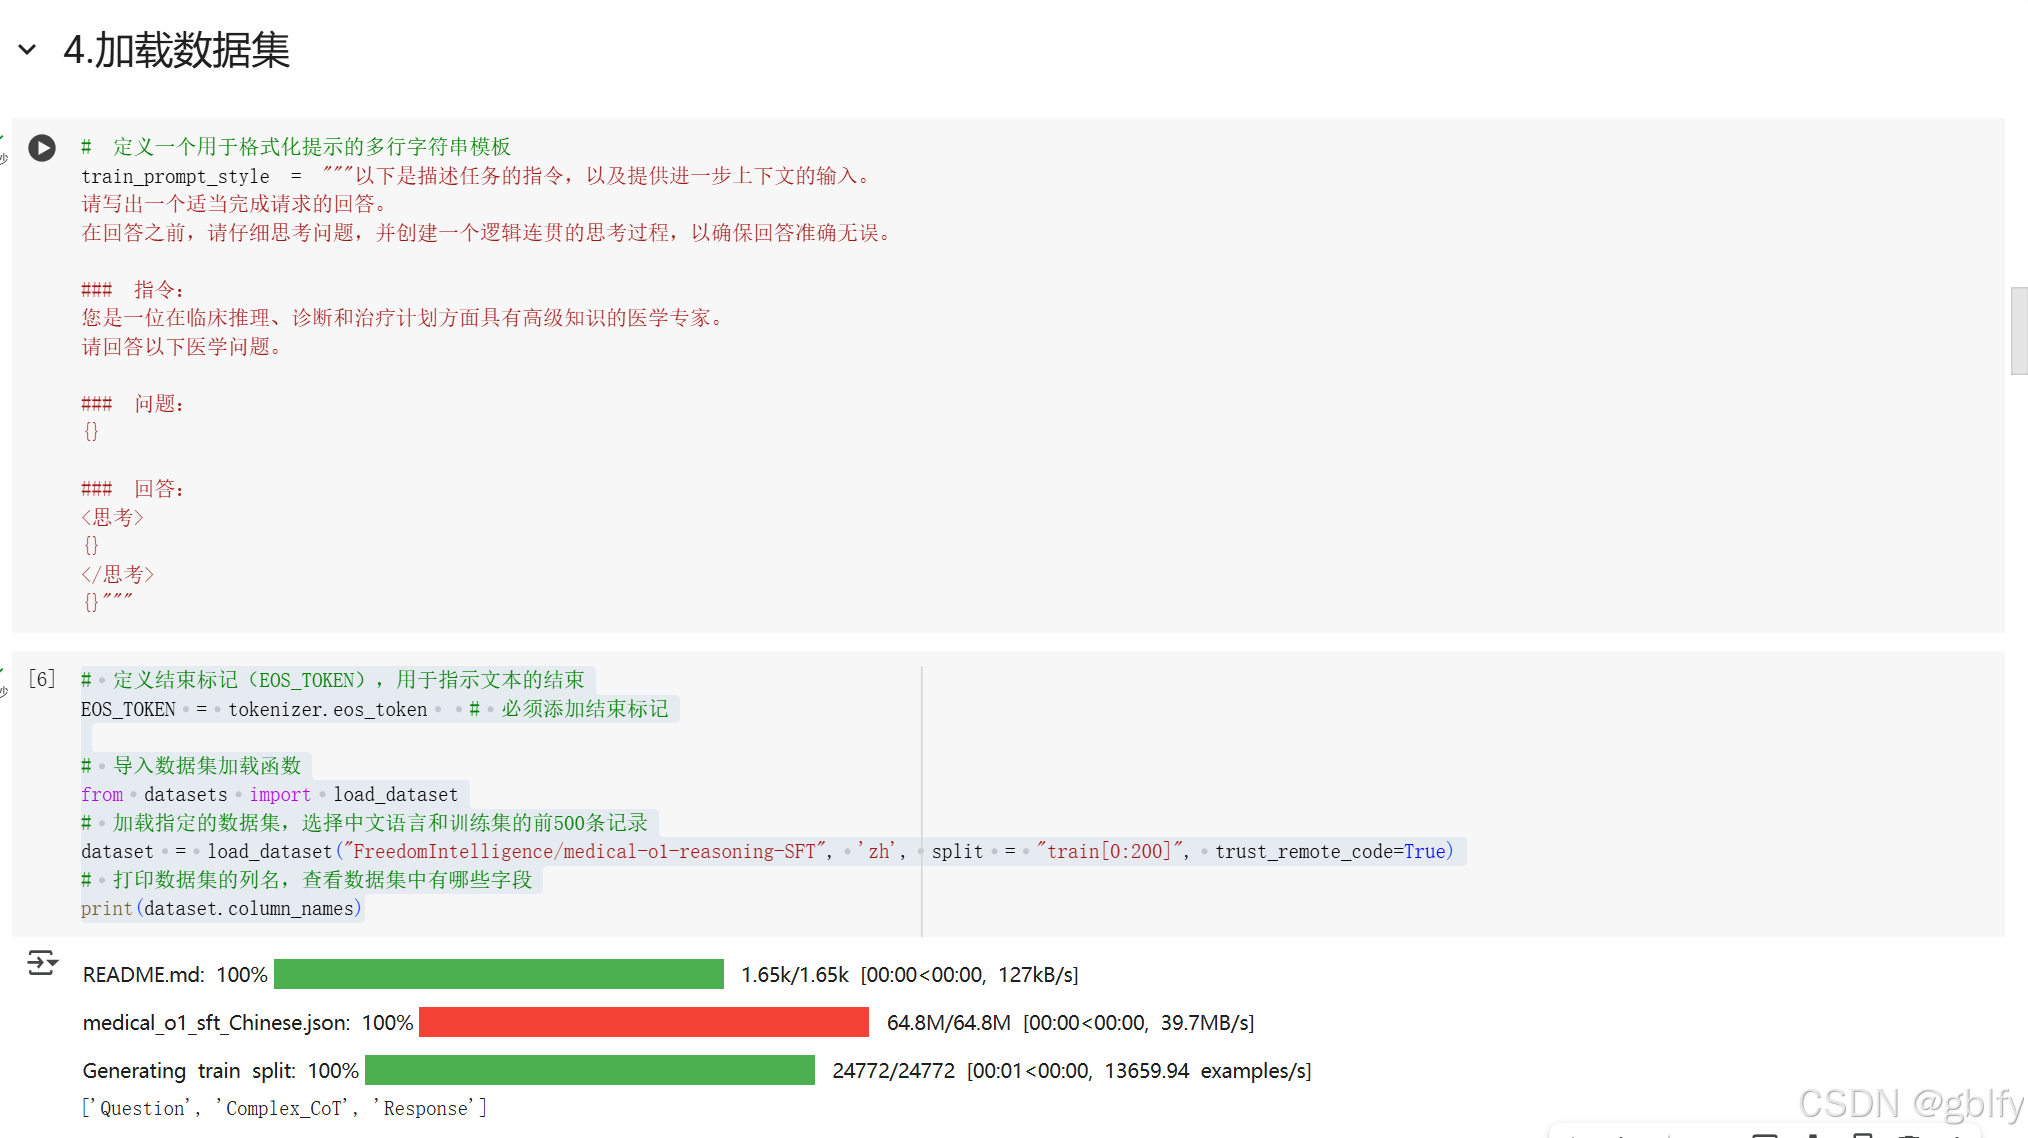Click the red medical_o1_sft_Chinese.json progress bar
The width and height of the screenshot is (2028, 1138).
click(x=643, y=1022)
